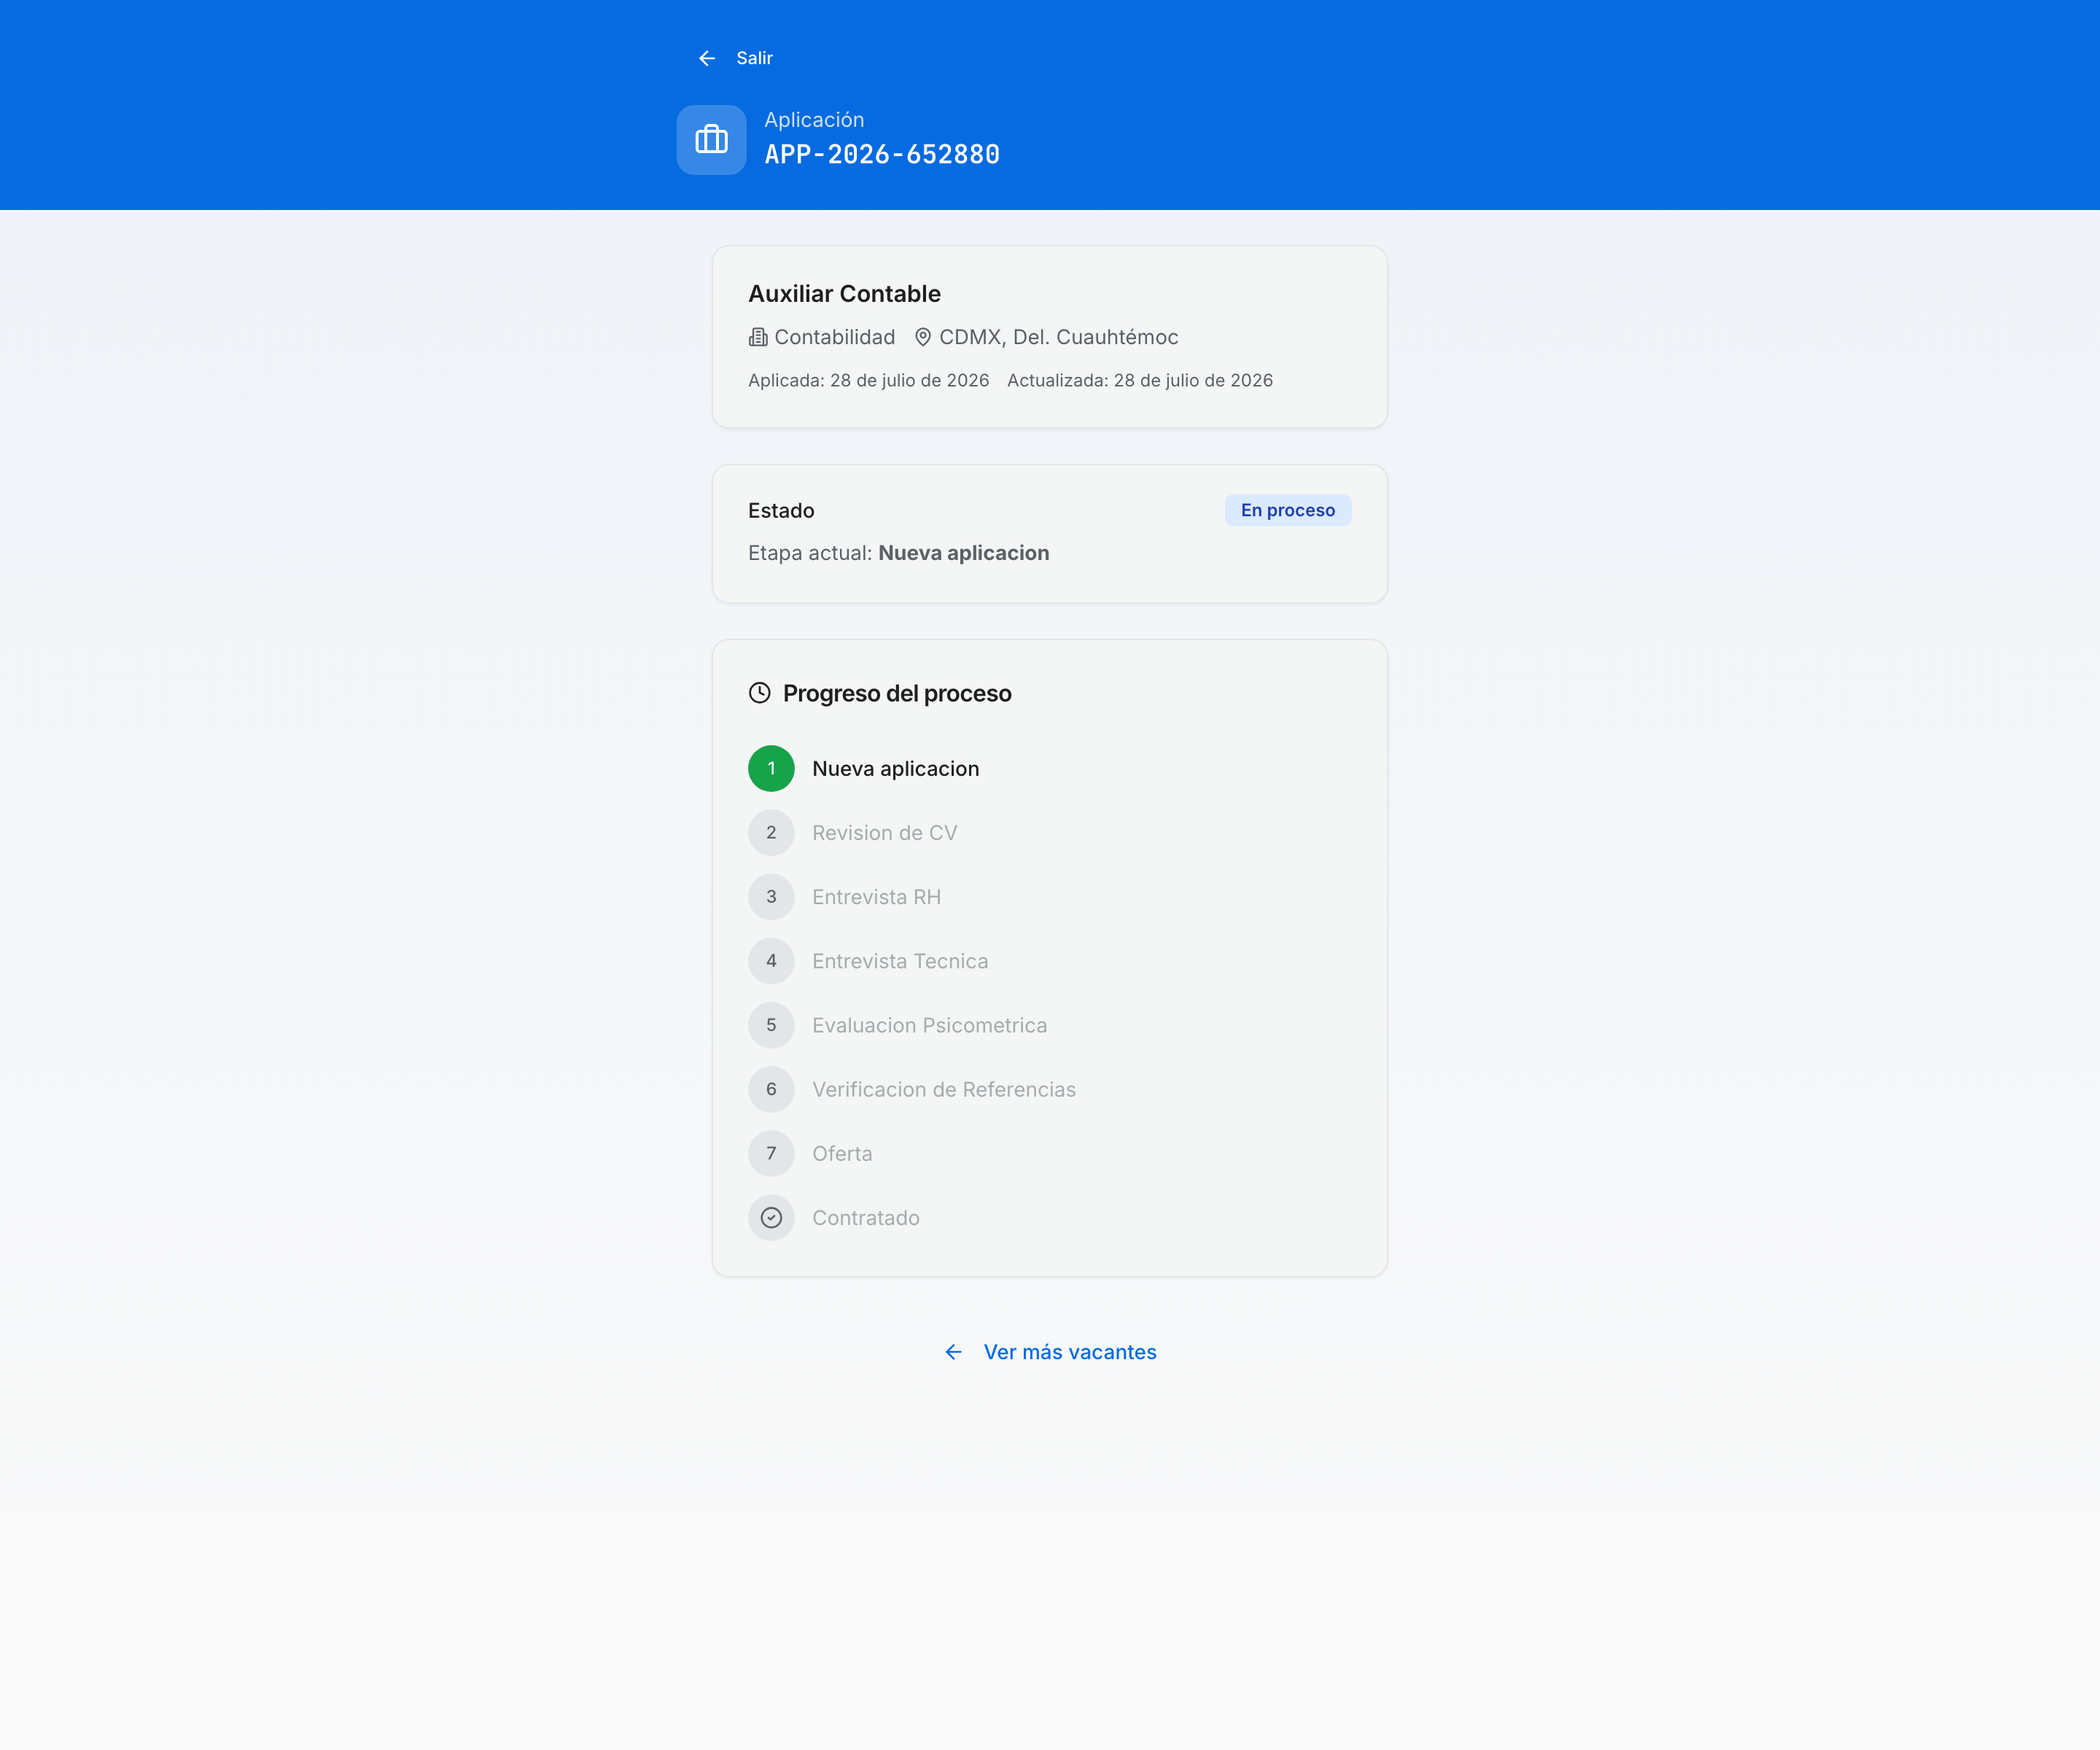Viewport: 2100px width, 1750px height.
Task: Select the Entrevista RH step label
Action: coord(876,897)
